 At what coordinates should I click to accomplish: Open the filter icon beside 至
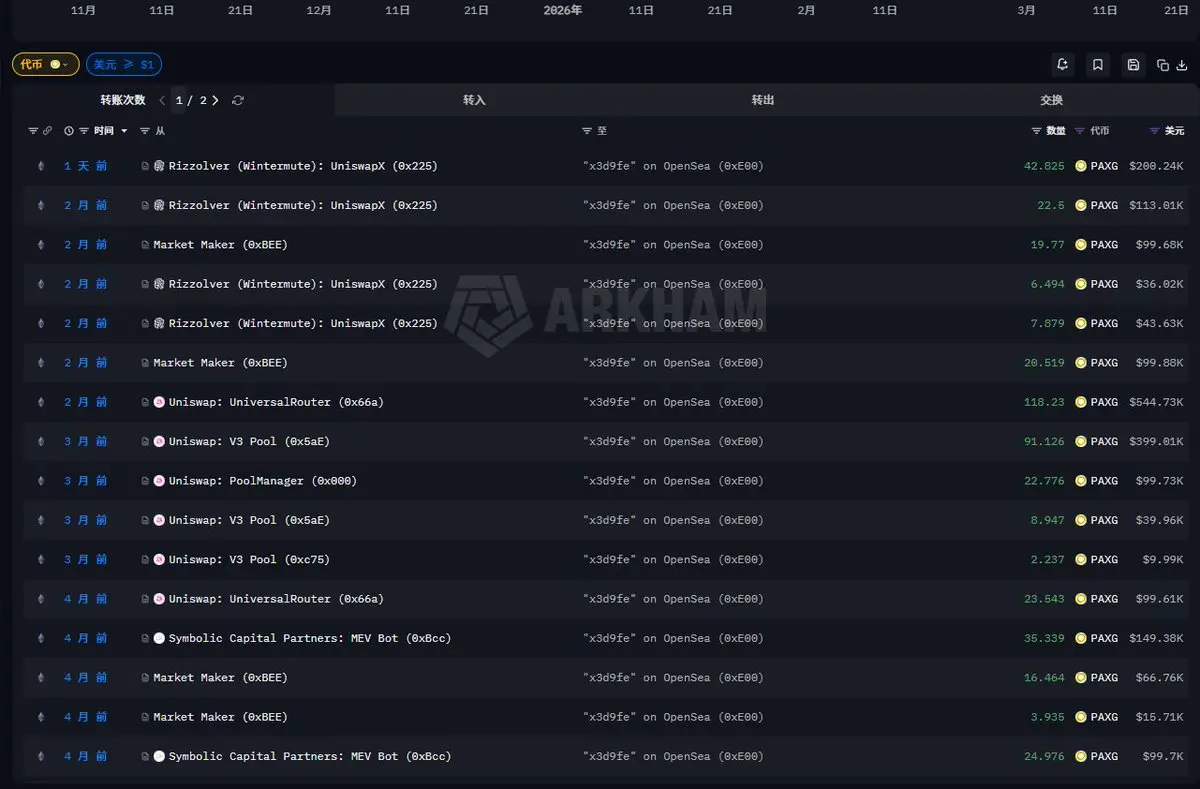pyautogui.click(x=587, y=131)
